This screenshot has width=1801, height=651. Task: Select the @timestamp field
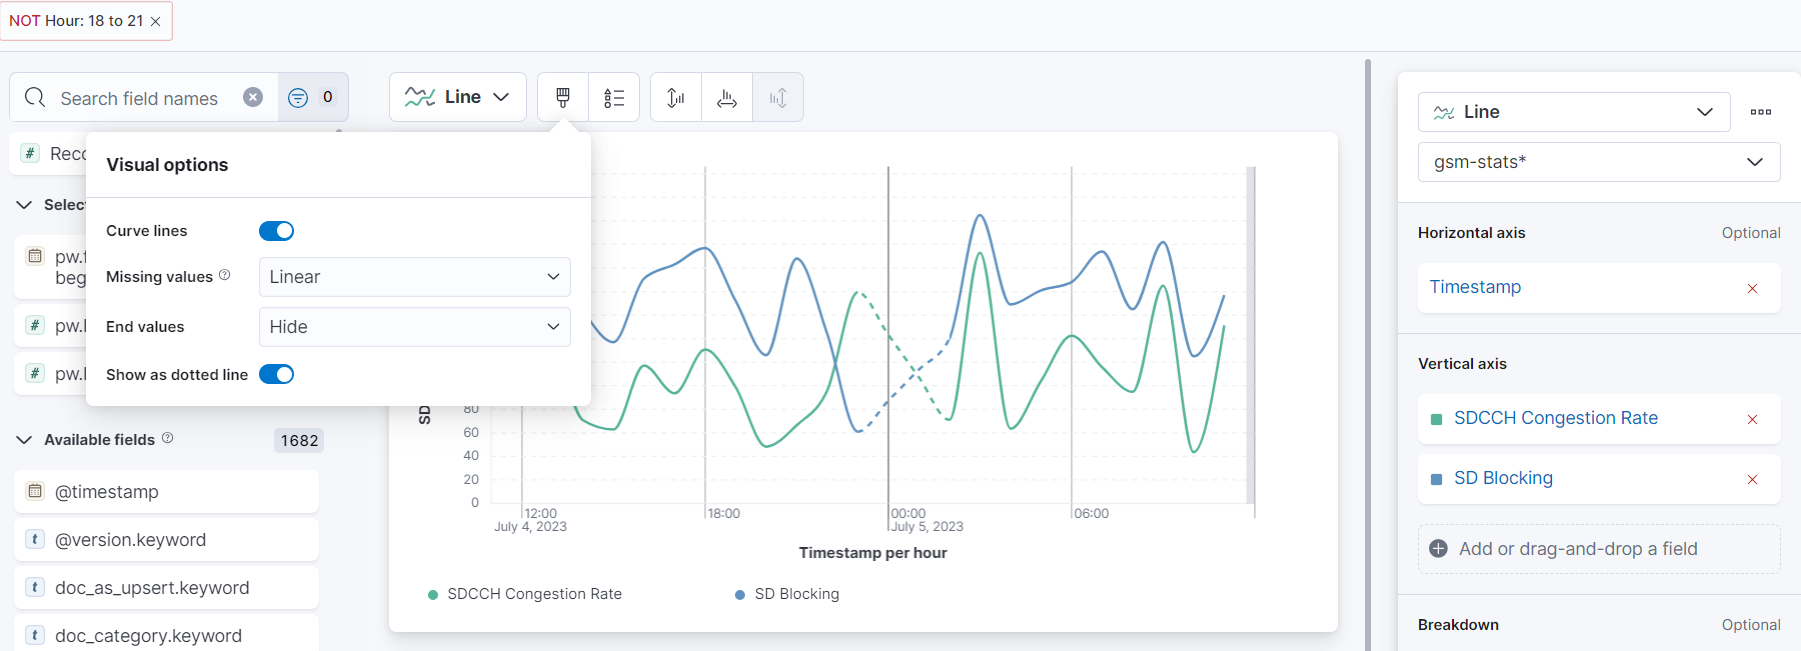(x=107, y=492)
